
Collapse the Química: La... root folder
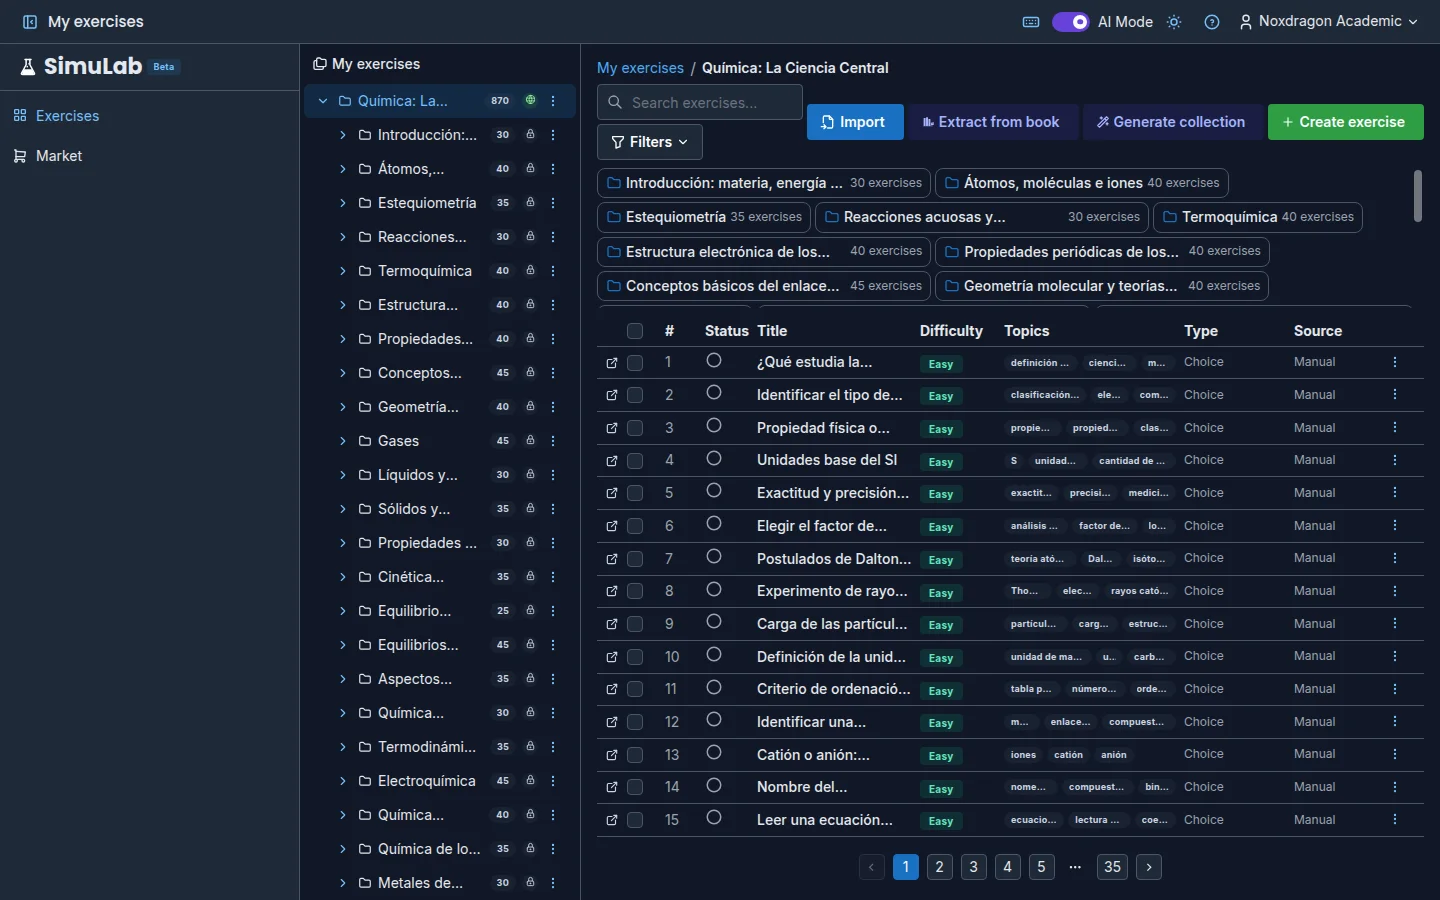323,101
